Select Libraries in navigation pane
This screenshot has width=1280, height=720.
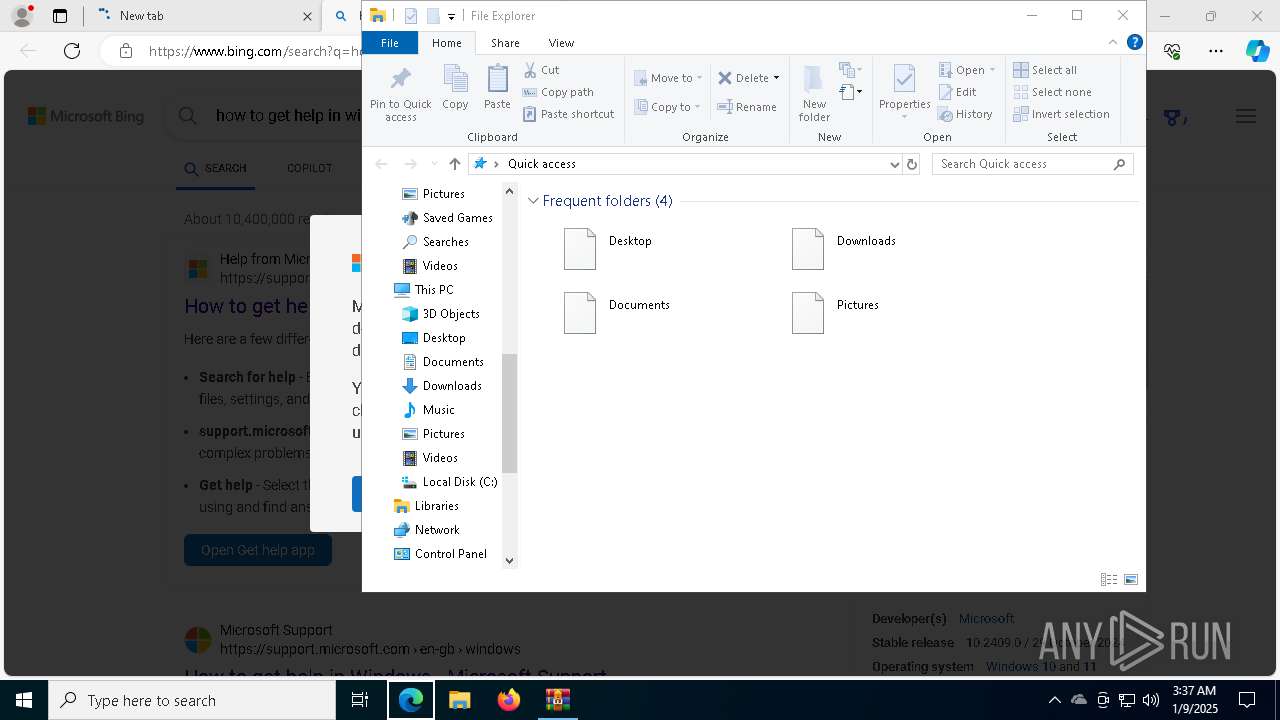427,506
